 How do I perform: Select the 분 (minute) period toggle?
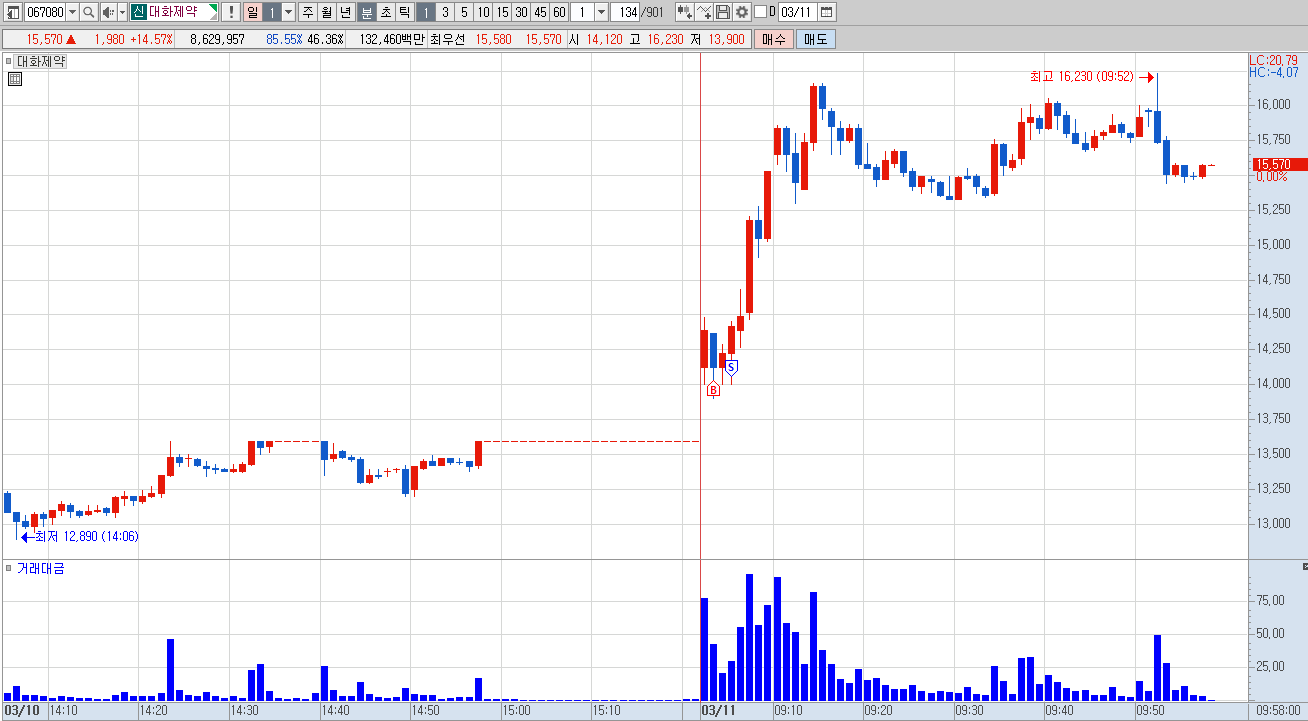(366, 12)
